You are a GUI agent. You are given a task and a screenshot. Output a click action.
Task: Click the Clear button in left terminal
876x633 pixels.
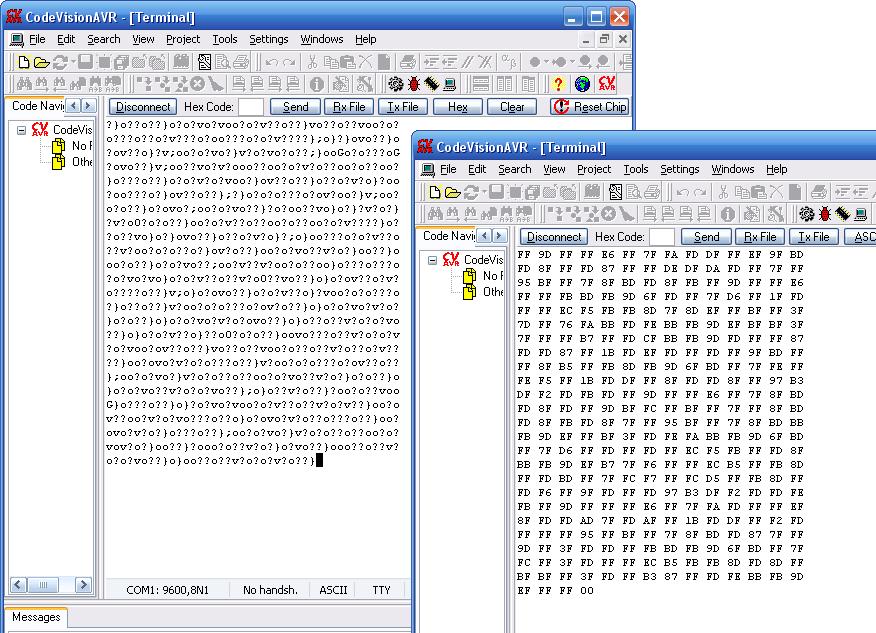(x=512, y=107)
